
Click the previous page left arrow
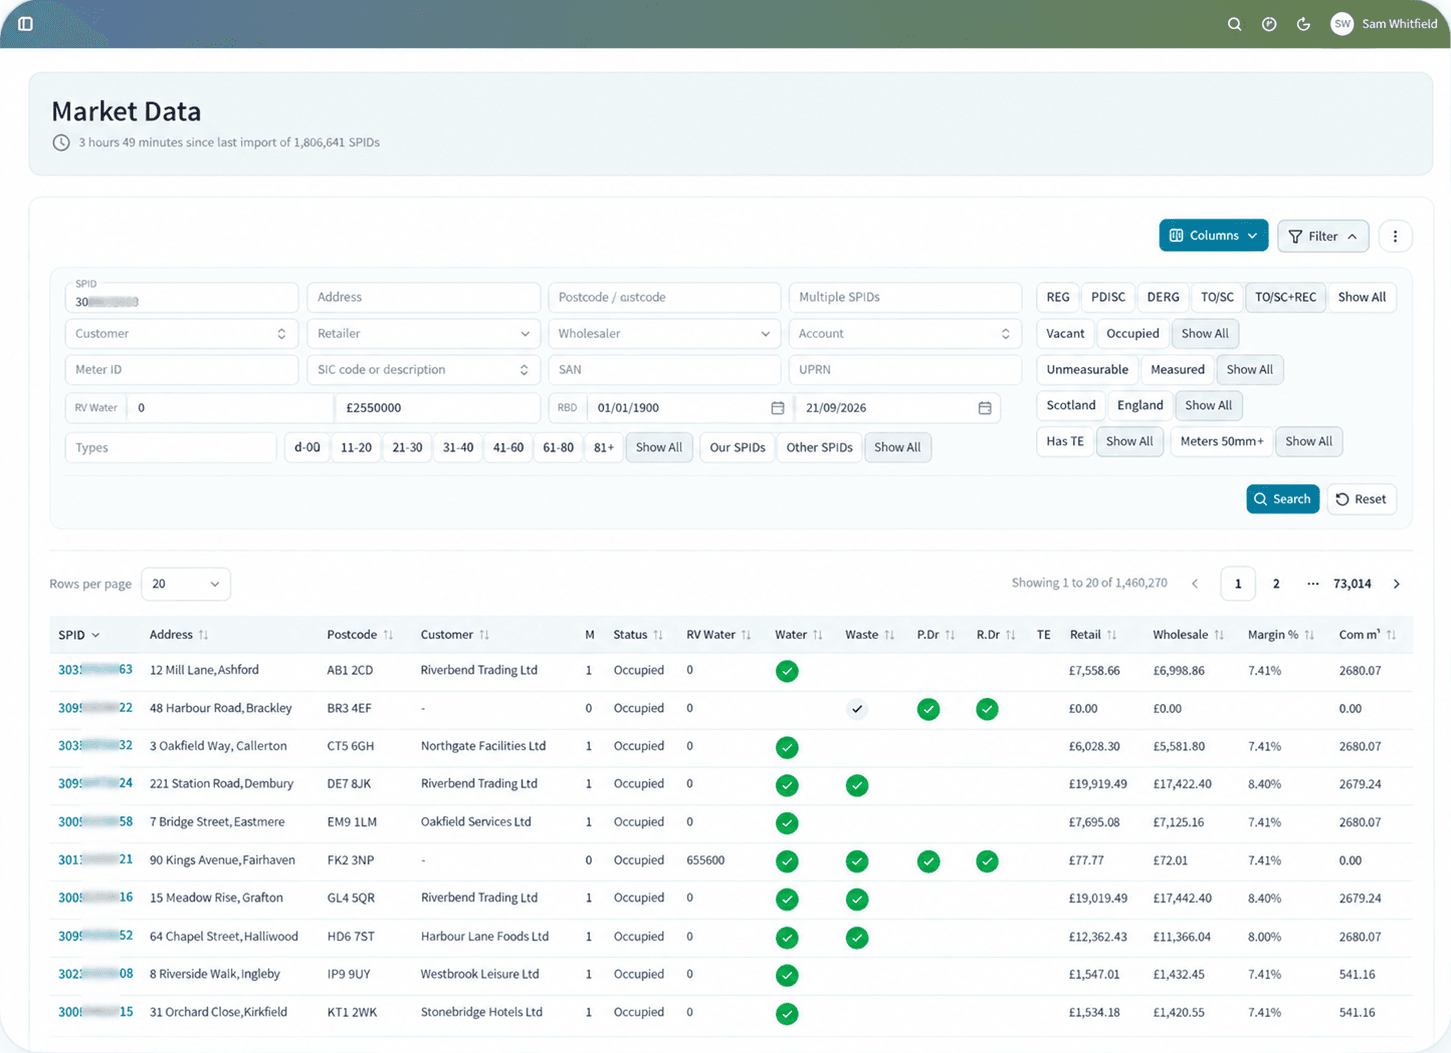[1195, 584]
